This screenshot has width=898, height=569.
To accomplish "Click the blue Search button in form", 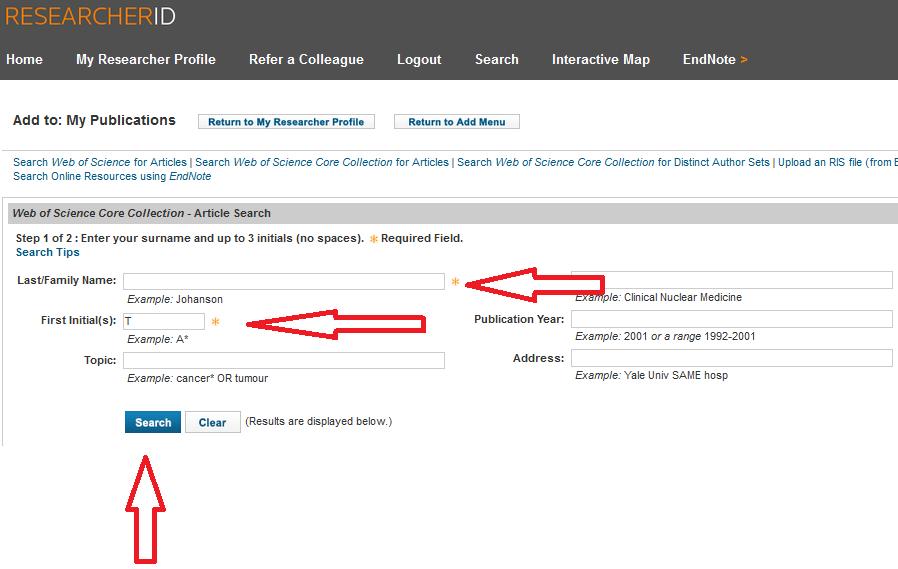I will tap(153, 422).
